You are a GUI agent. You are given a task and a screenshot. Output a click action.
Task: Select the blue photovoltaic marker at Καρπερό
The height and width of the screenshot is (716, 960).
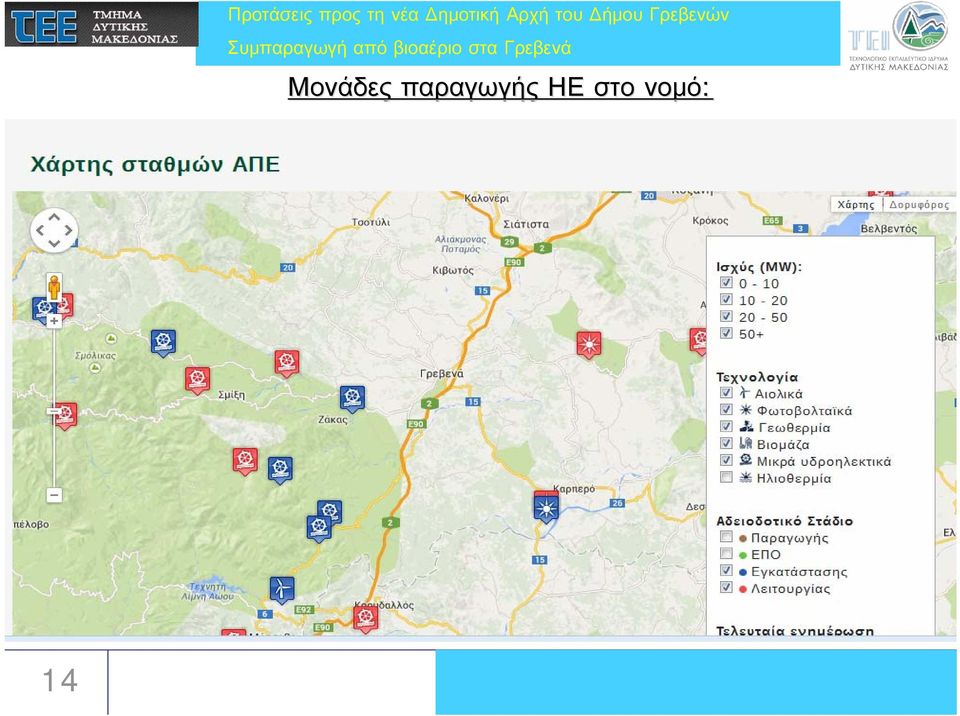[546, 510]
